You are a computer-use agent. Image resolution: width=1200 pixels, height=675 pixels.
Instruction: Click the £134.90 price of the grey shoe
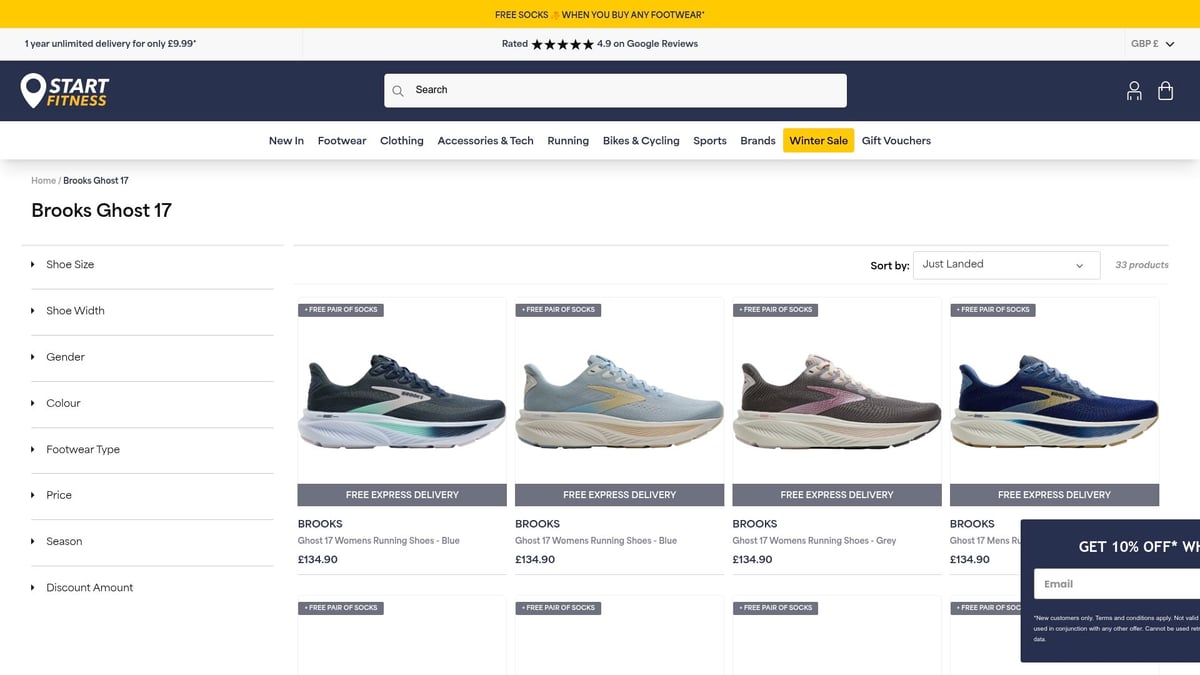pyautogui.click(x=752, y=560)
